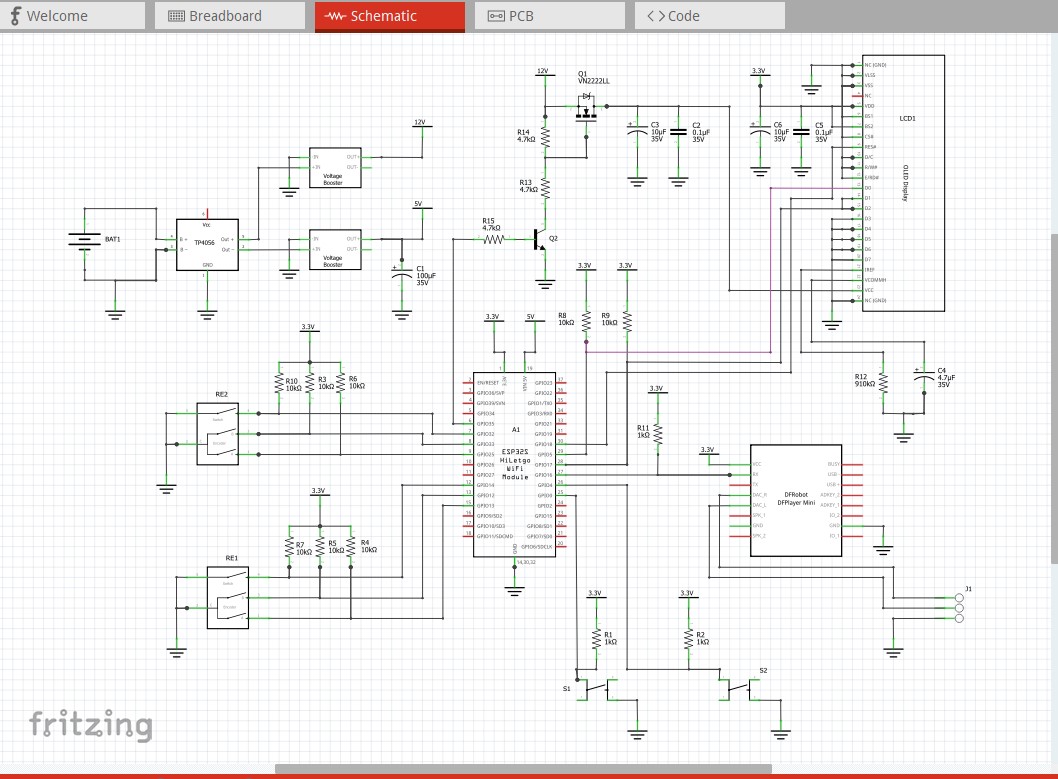Image resolution: width=1058 pixels, height=779 pixels.
Task: Click the horizontal scrollbar thumb
Action: click(x=523, y=769)
